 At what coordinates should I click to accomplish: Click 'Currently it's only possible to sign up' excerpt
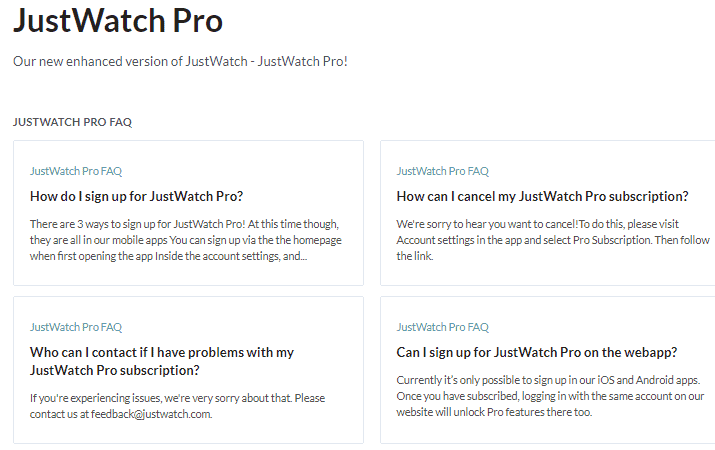click(550, 396)
